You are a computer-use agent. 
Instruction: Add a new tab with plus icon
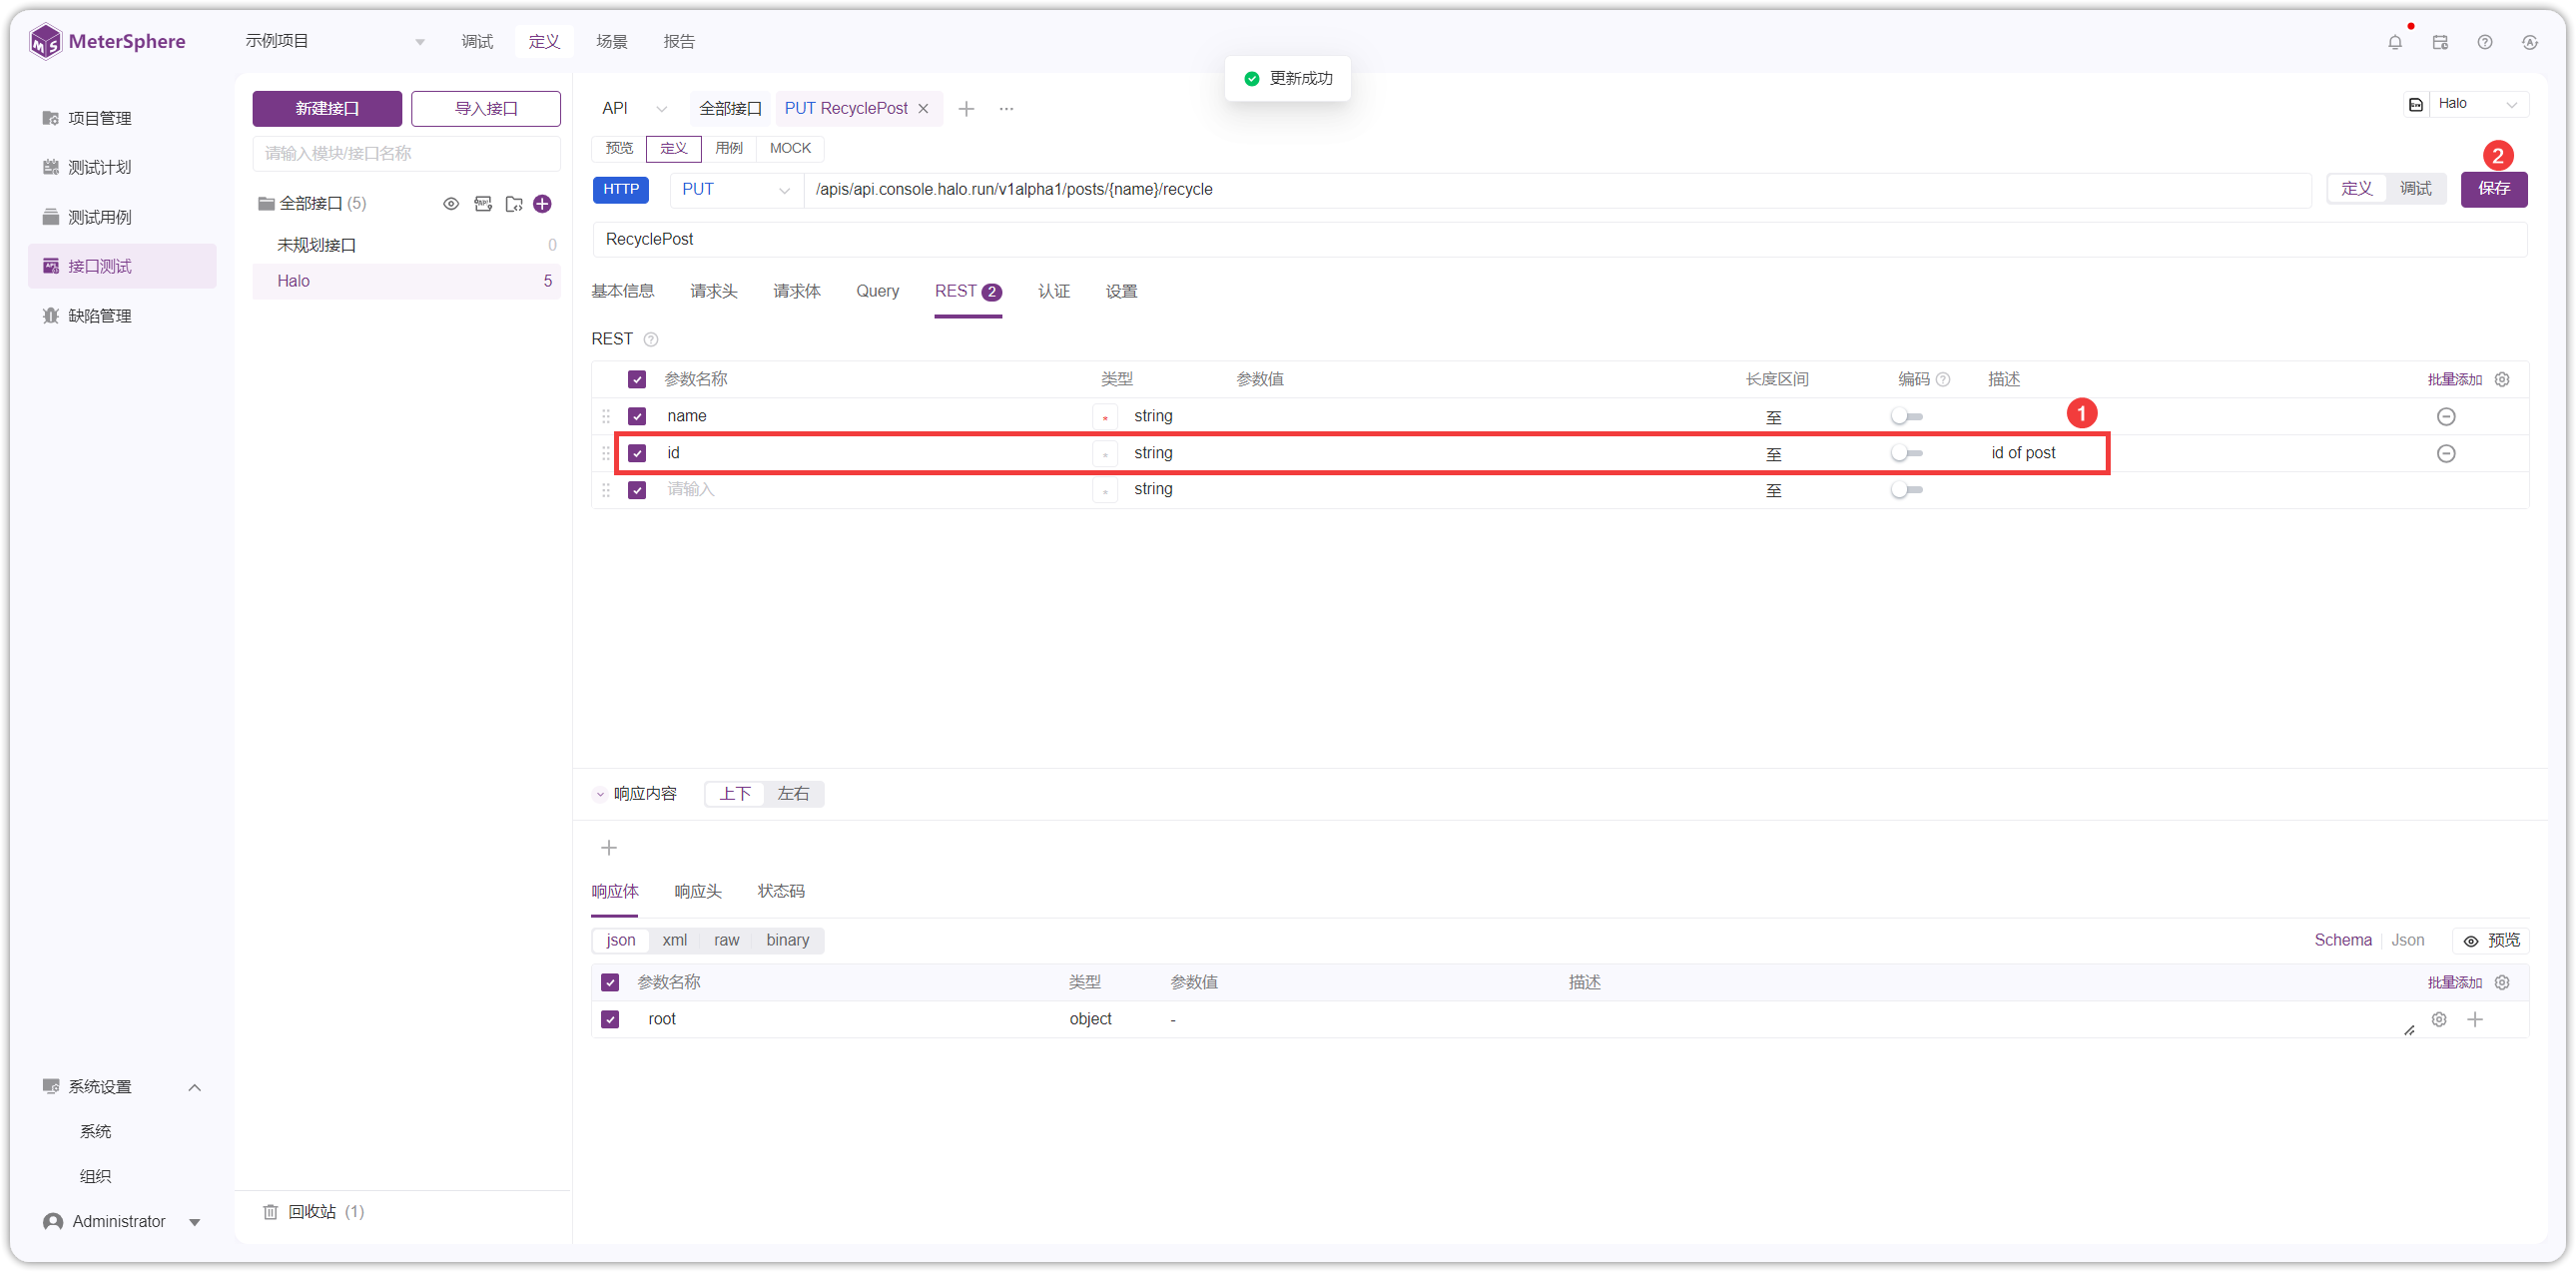966,108
